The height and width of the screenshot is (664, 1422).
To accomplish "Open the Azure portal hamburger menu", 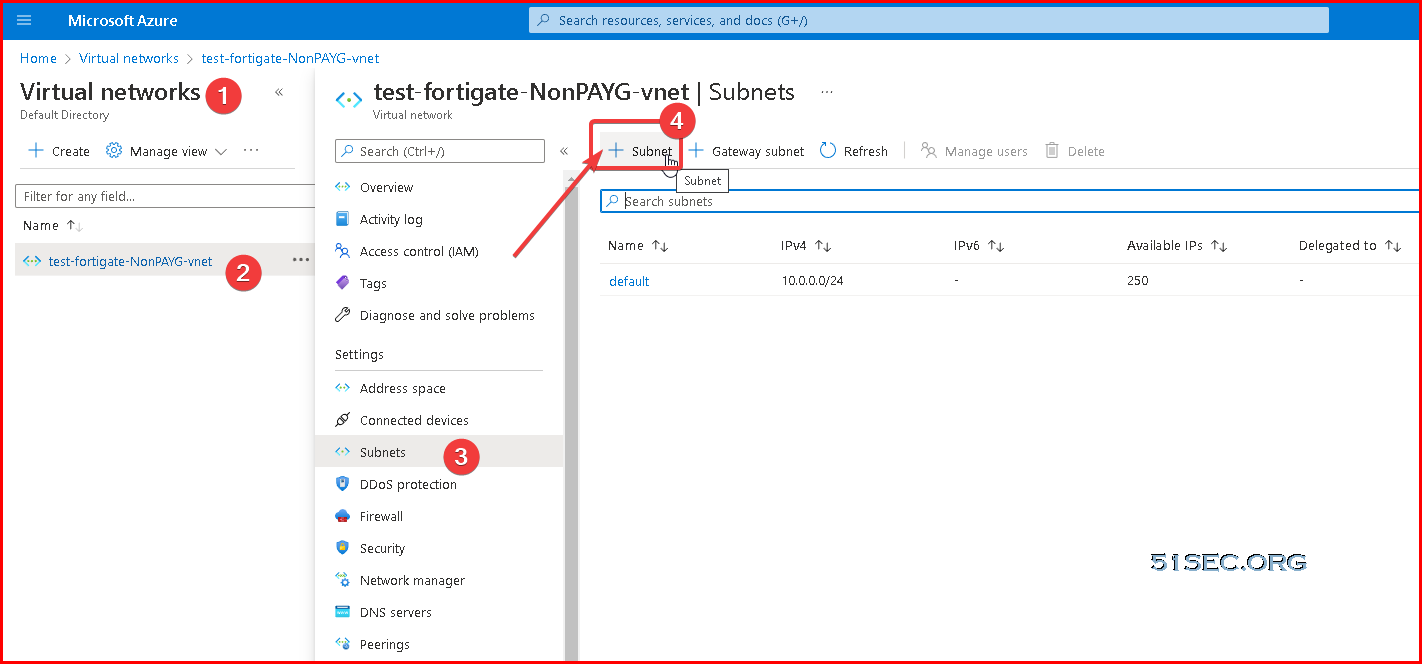I will pyautogui.click(x=25, y=20).
